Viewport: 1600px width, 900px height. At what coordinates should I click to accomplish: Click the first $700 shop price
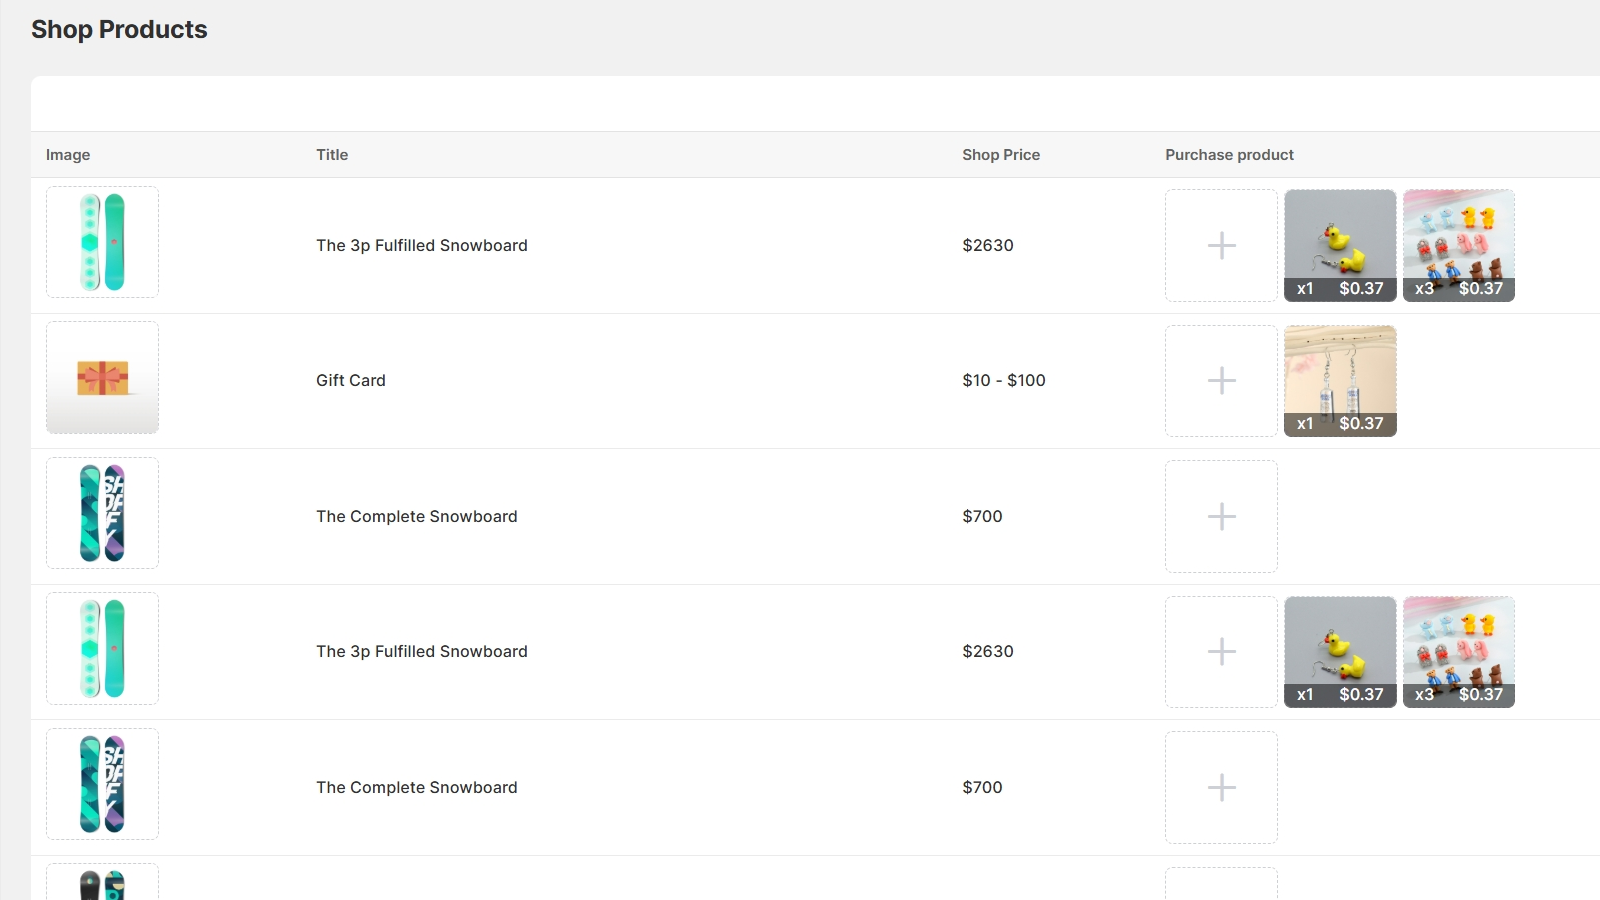click(982, 516)
